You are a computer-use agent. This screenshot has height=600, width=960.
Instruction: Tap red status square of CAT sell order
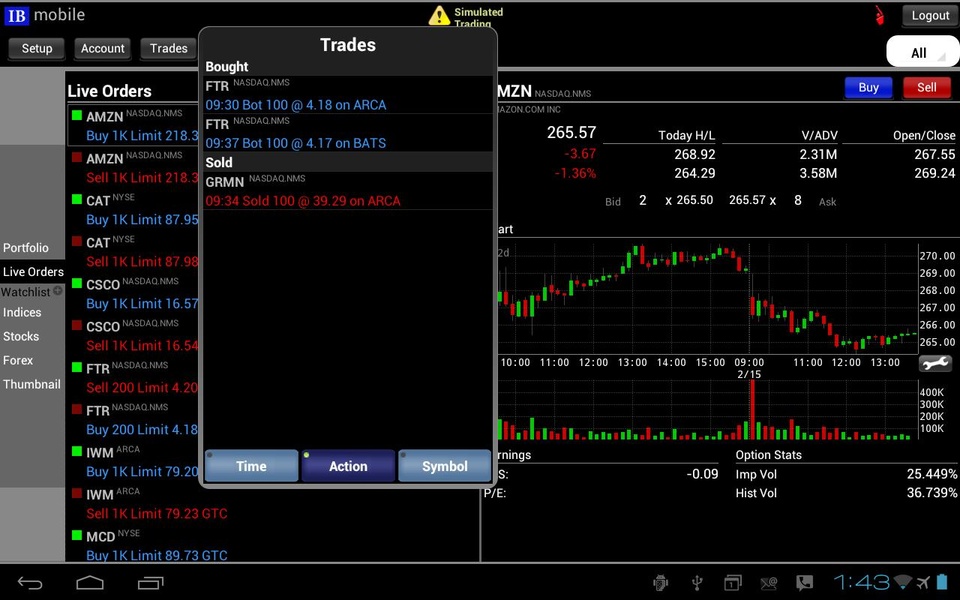coord(77,241)
